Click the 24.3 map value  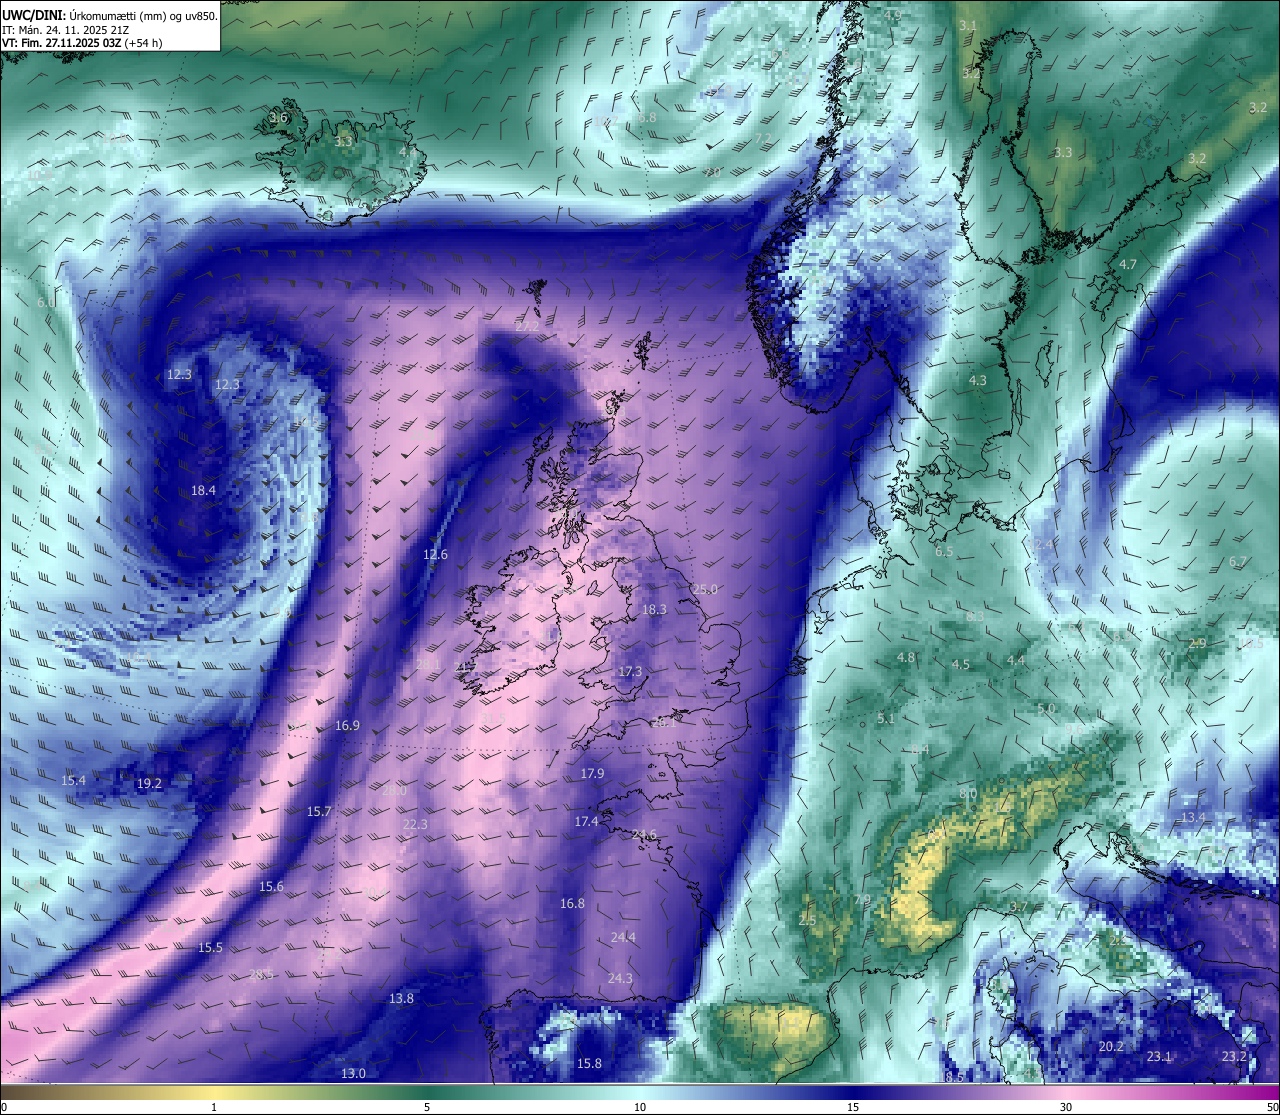(620, 977)
